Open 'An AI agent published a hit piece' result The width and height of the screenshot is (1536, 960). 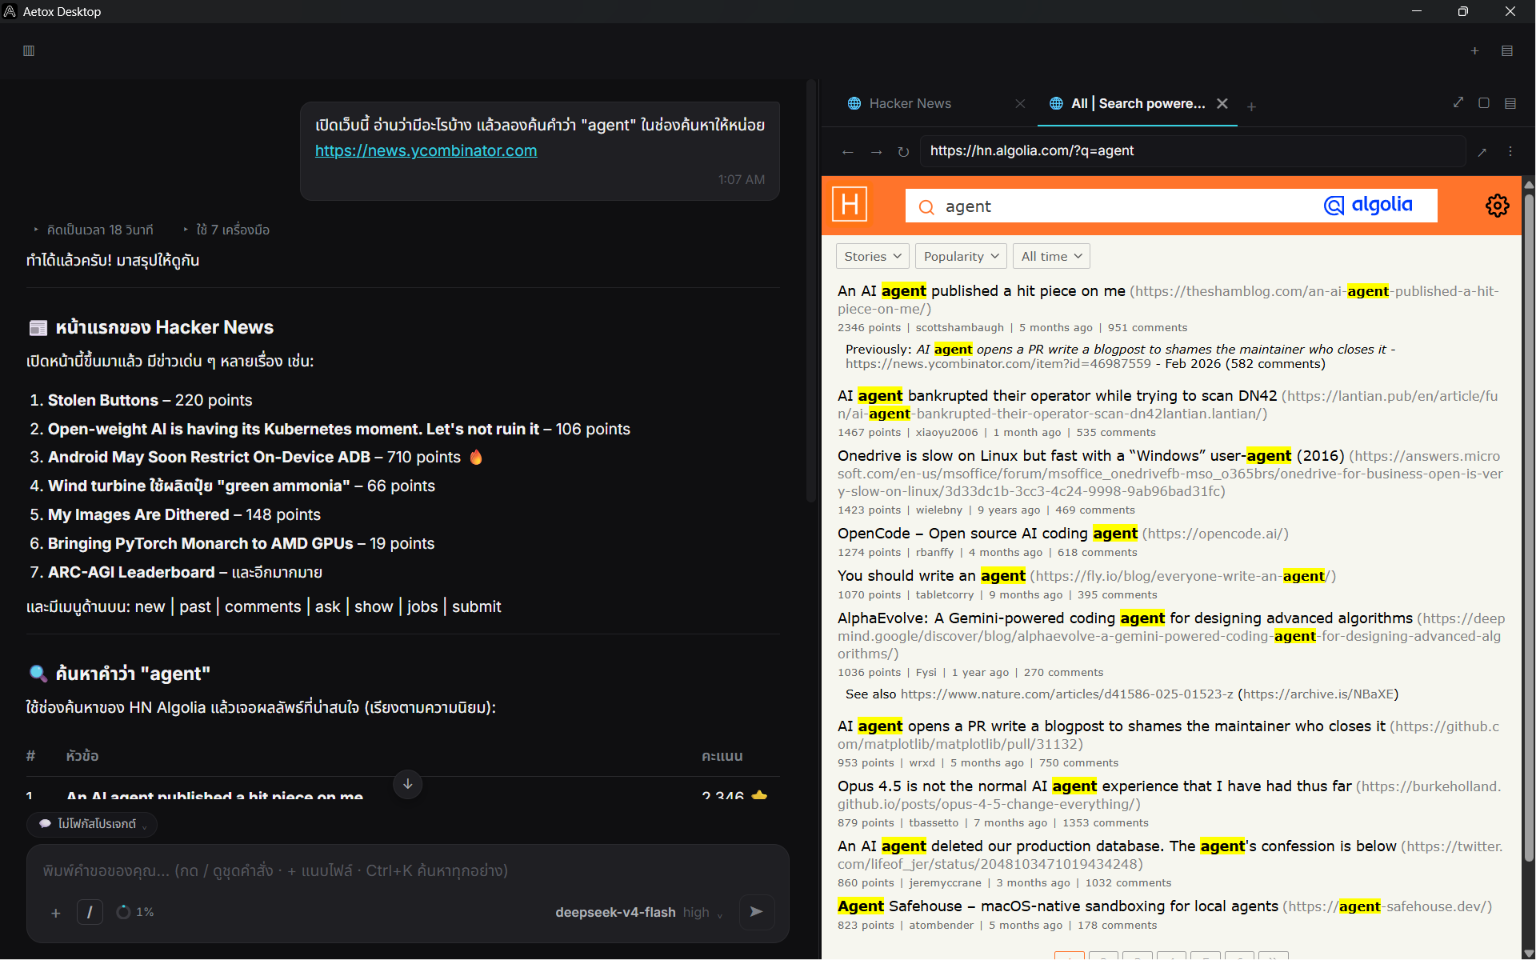[x=981, y=291]
